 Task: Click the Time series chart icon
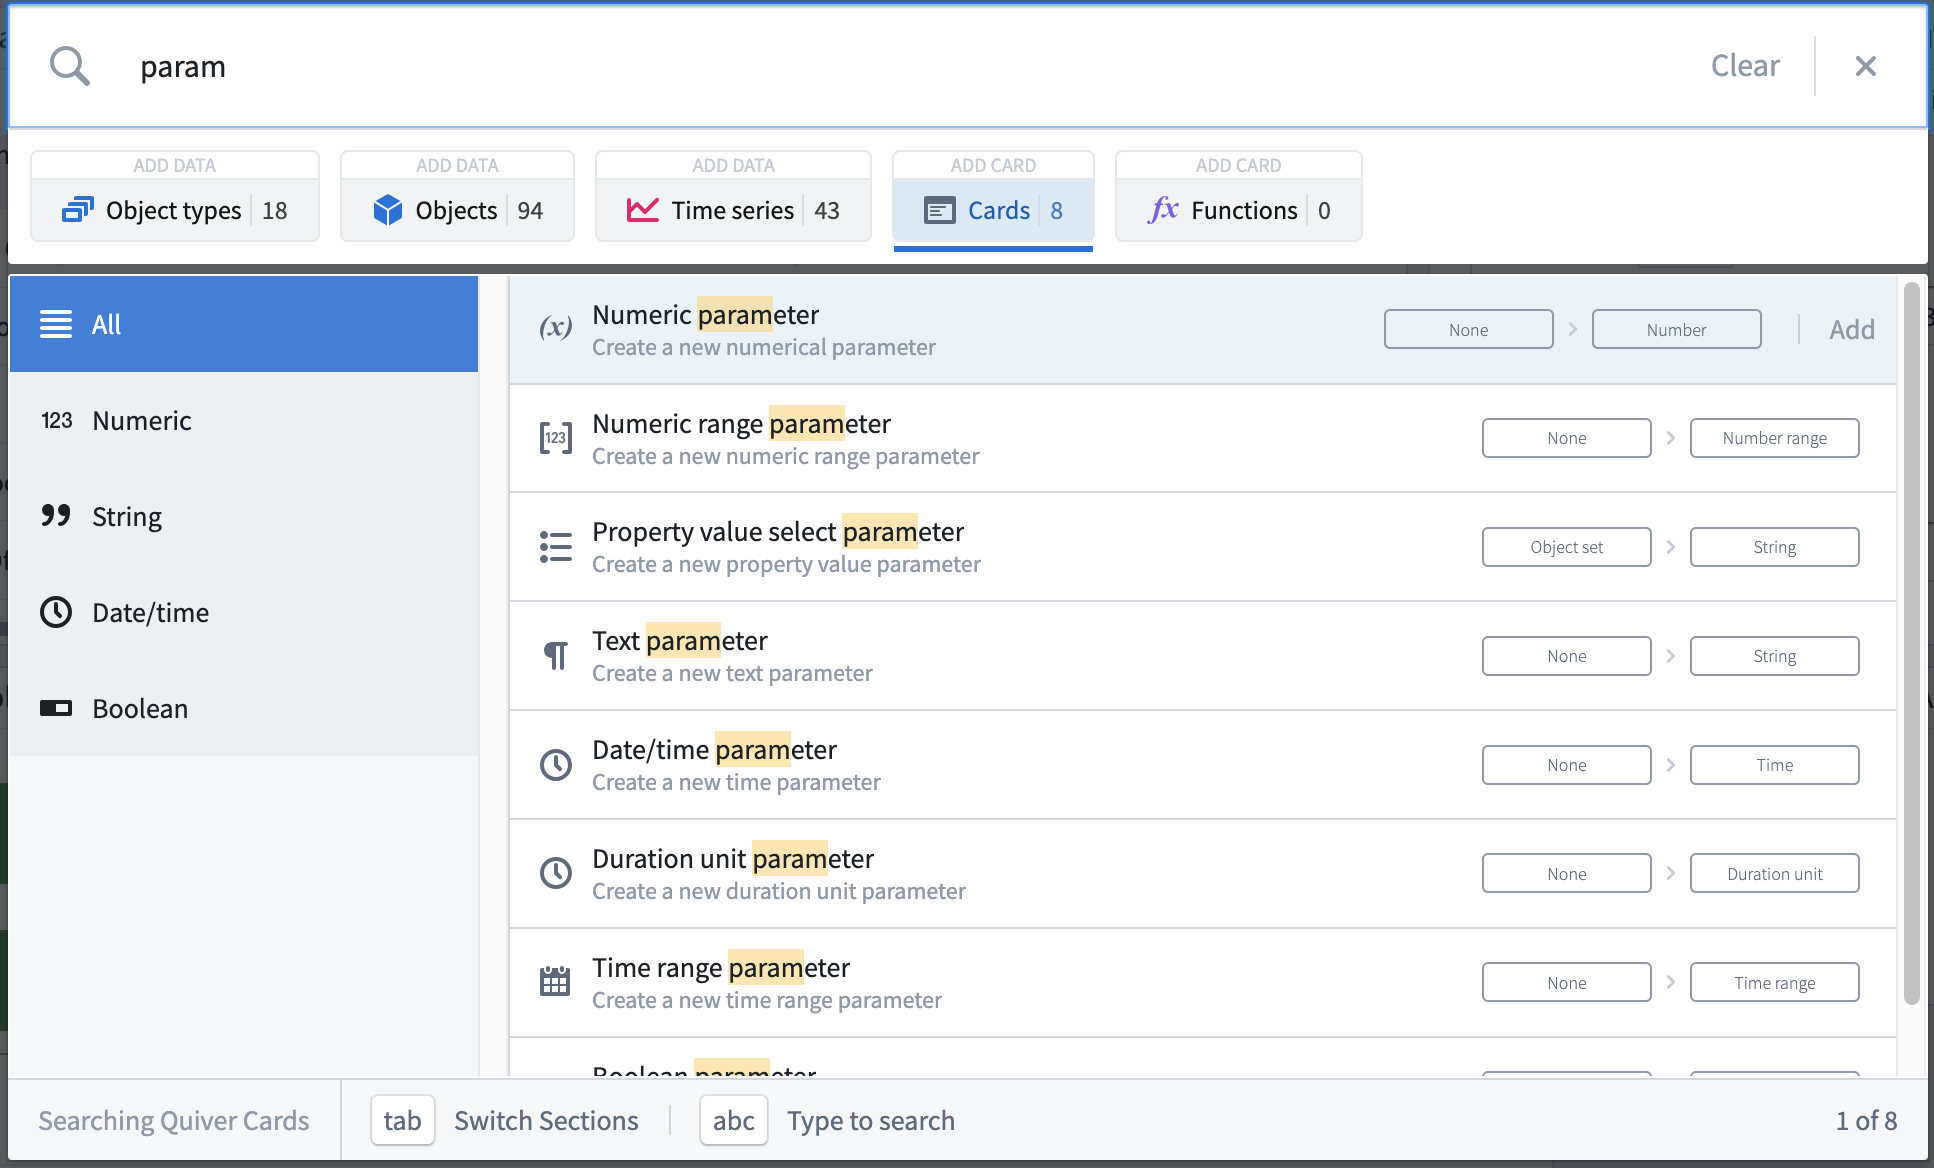(642, 210)
